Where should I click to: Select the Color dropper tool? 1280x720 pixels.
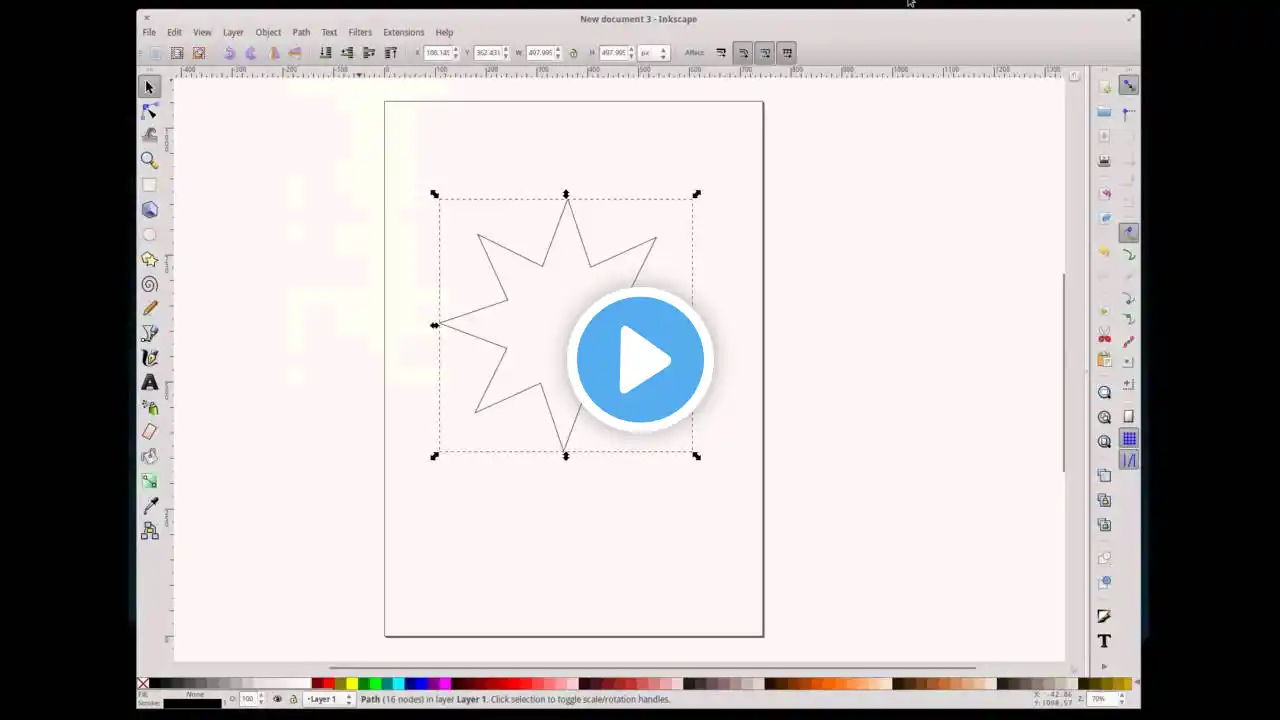pyautogui.click(x=149, y=506)
